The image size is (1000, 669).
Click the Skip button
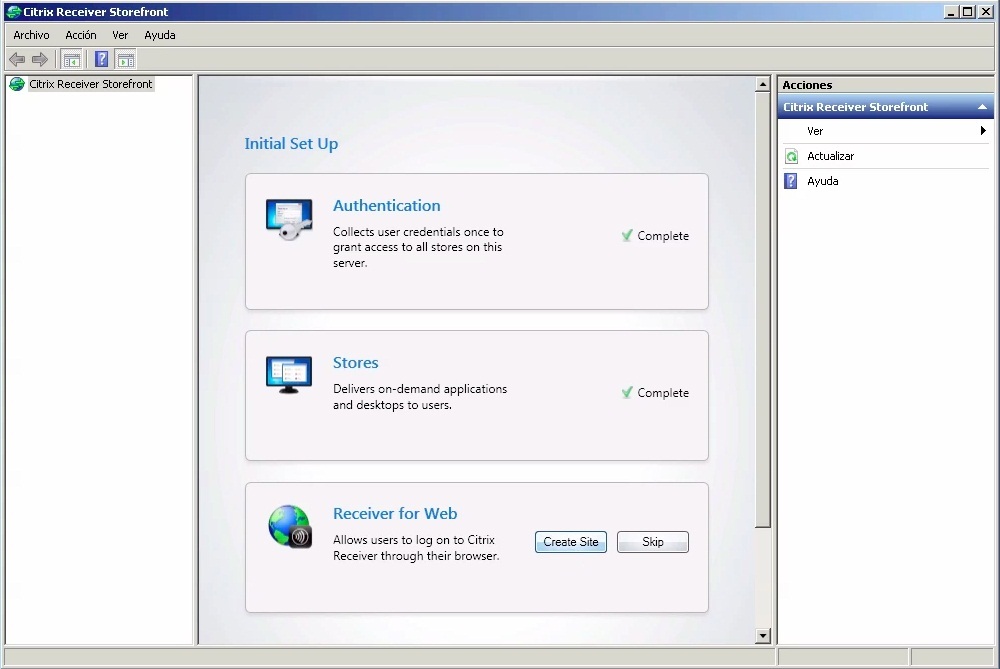point(652,542)
